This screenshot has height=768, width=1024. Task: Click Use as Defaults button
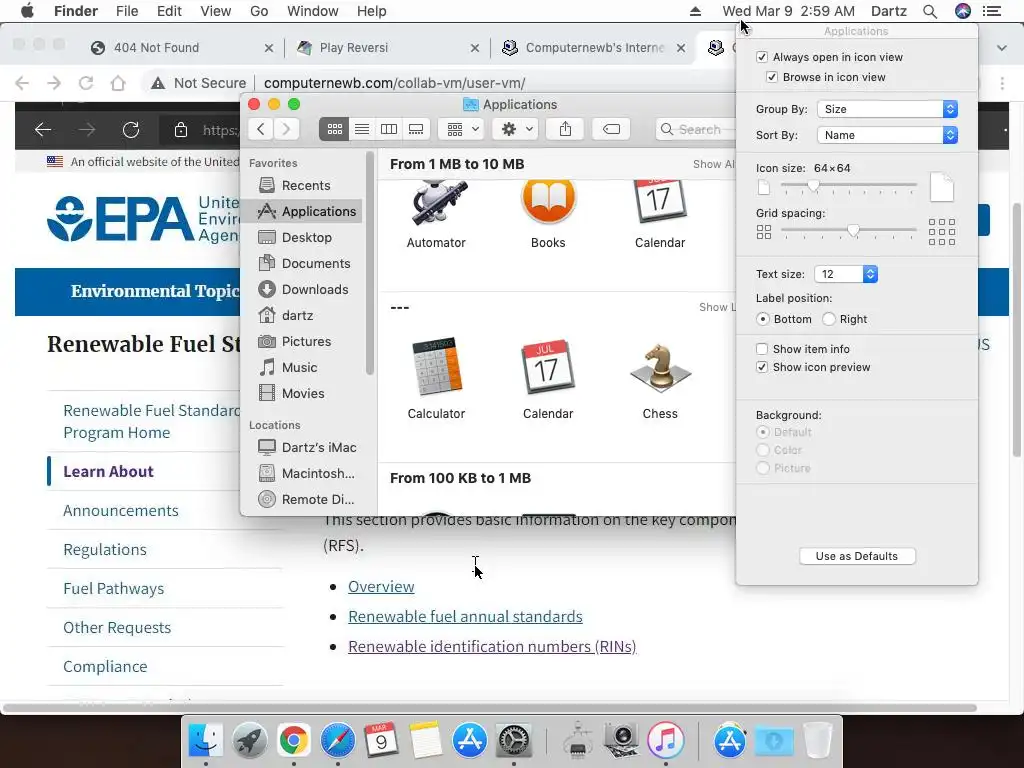(x=857, y=556)
